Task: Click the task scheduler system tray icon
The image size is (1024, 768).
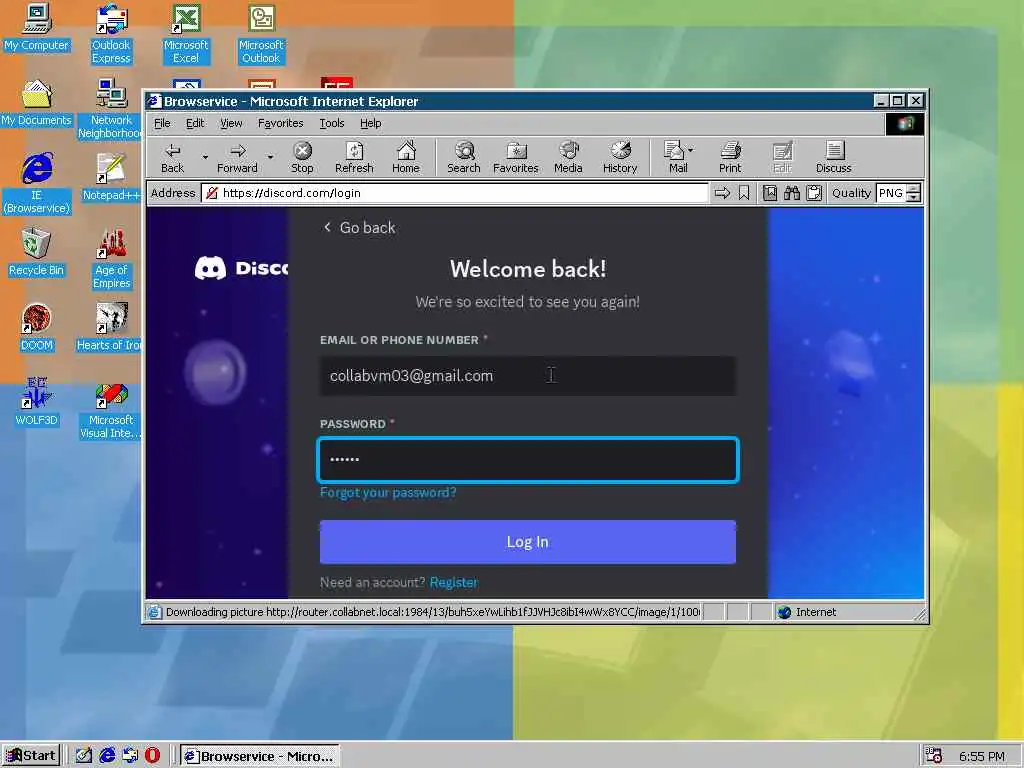Action: (935, 756)
